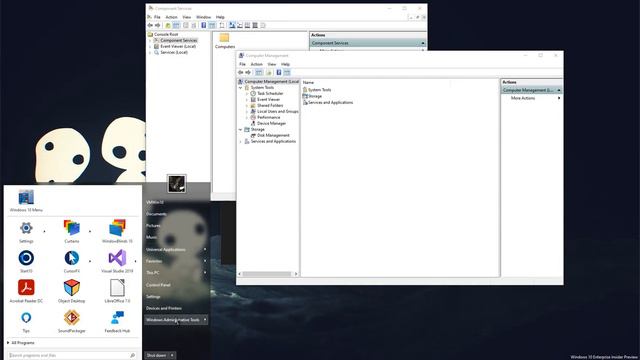The width and height of the screenshot is (640, 360).
Task: Collapse the Storage tree node
Action: [x=240, y=129]
